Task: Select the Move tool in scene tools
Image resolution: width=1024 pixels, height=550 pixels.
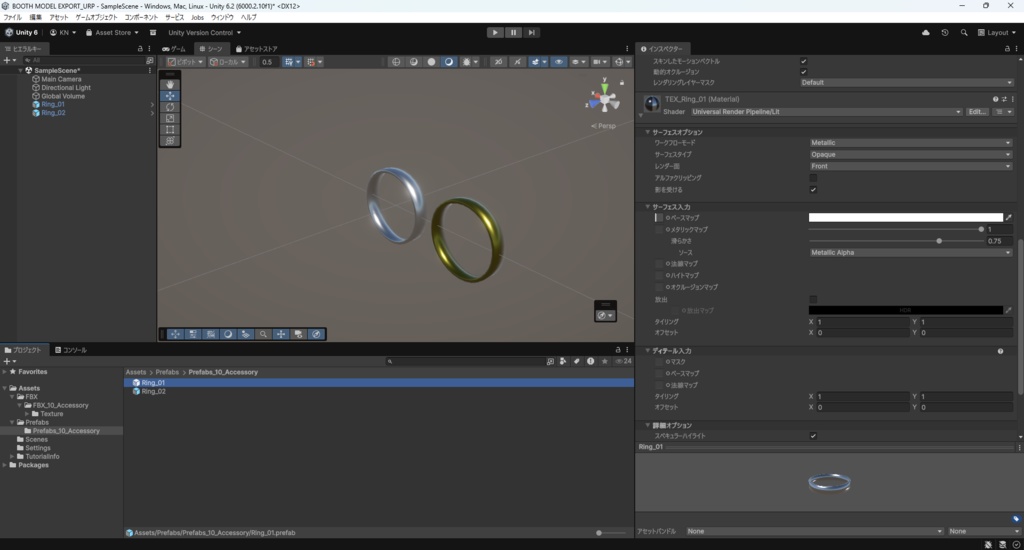Action: pos(170,95)
